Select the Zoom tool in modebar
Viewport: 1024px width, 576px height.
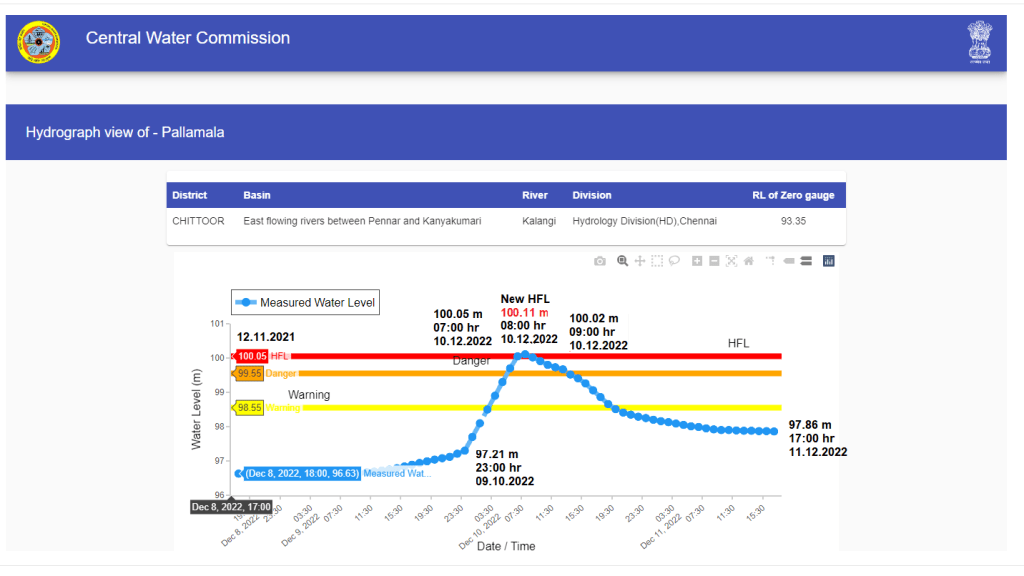tap(622, 261)
